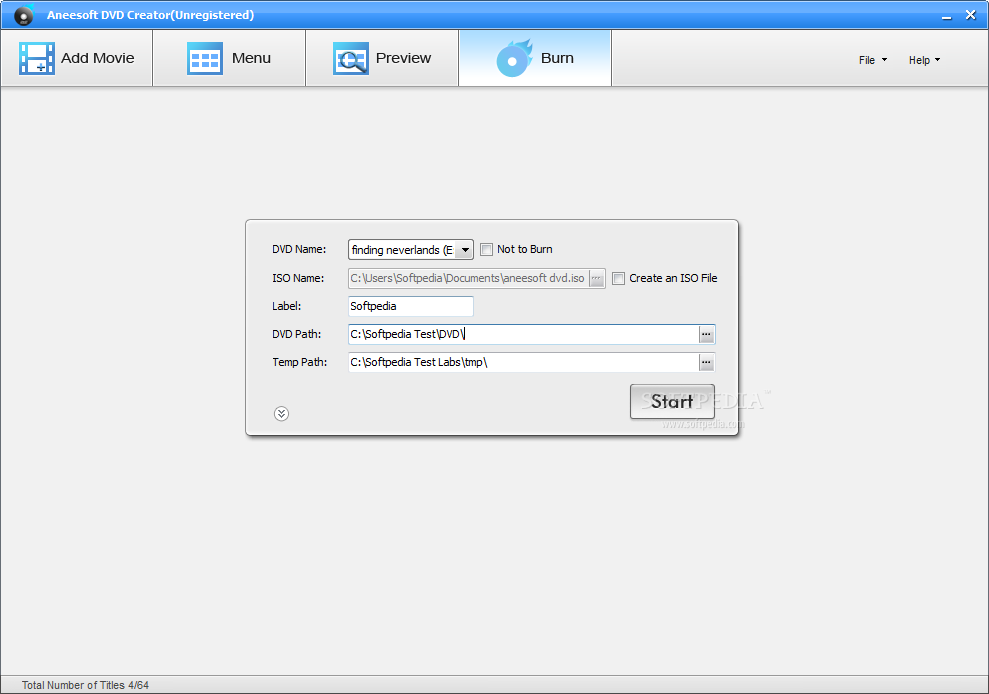The image size is (989, 694).
Task: Click the DVD Name label
Action: [299, 249]
